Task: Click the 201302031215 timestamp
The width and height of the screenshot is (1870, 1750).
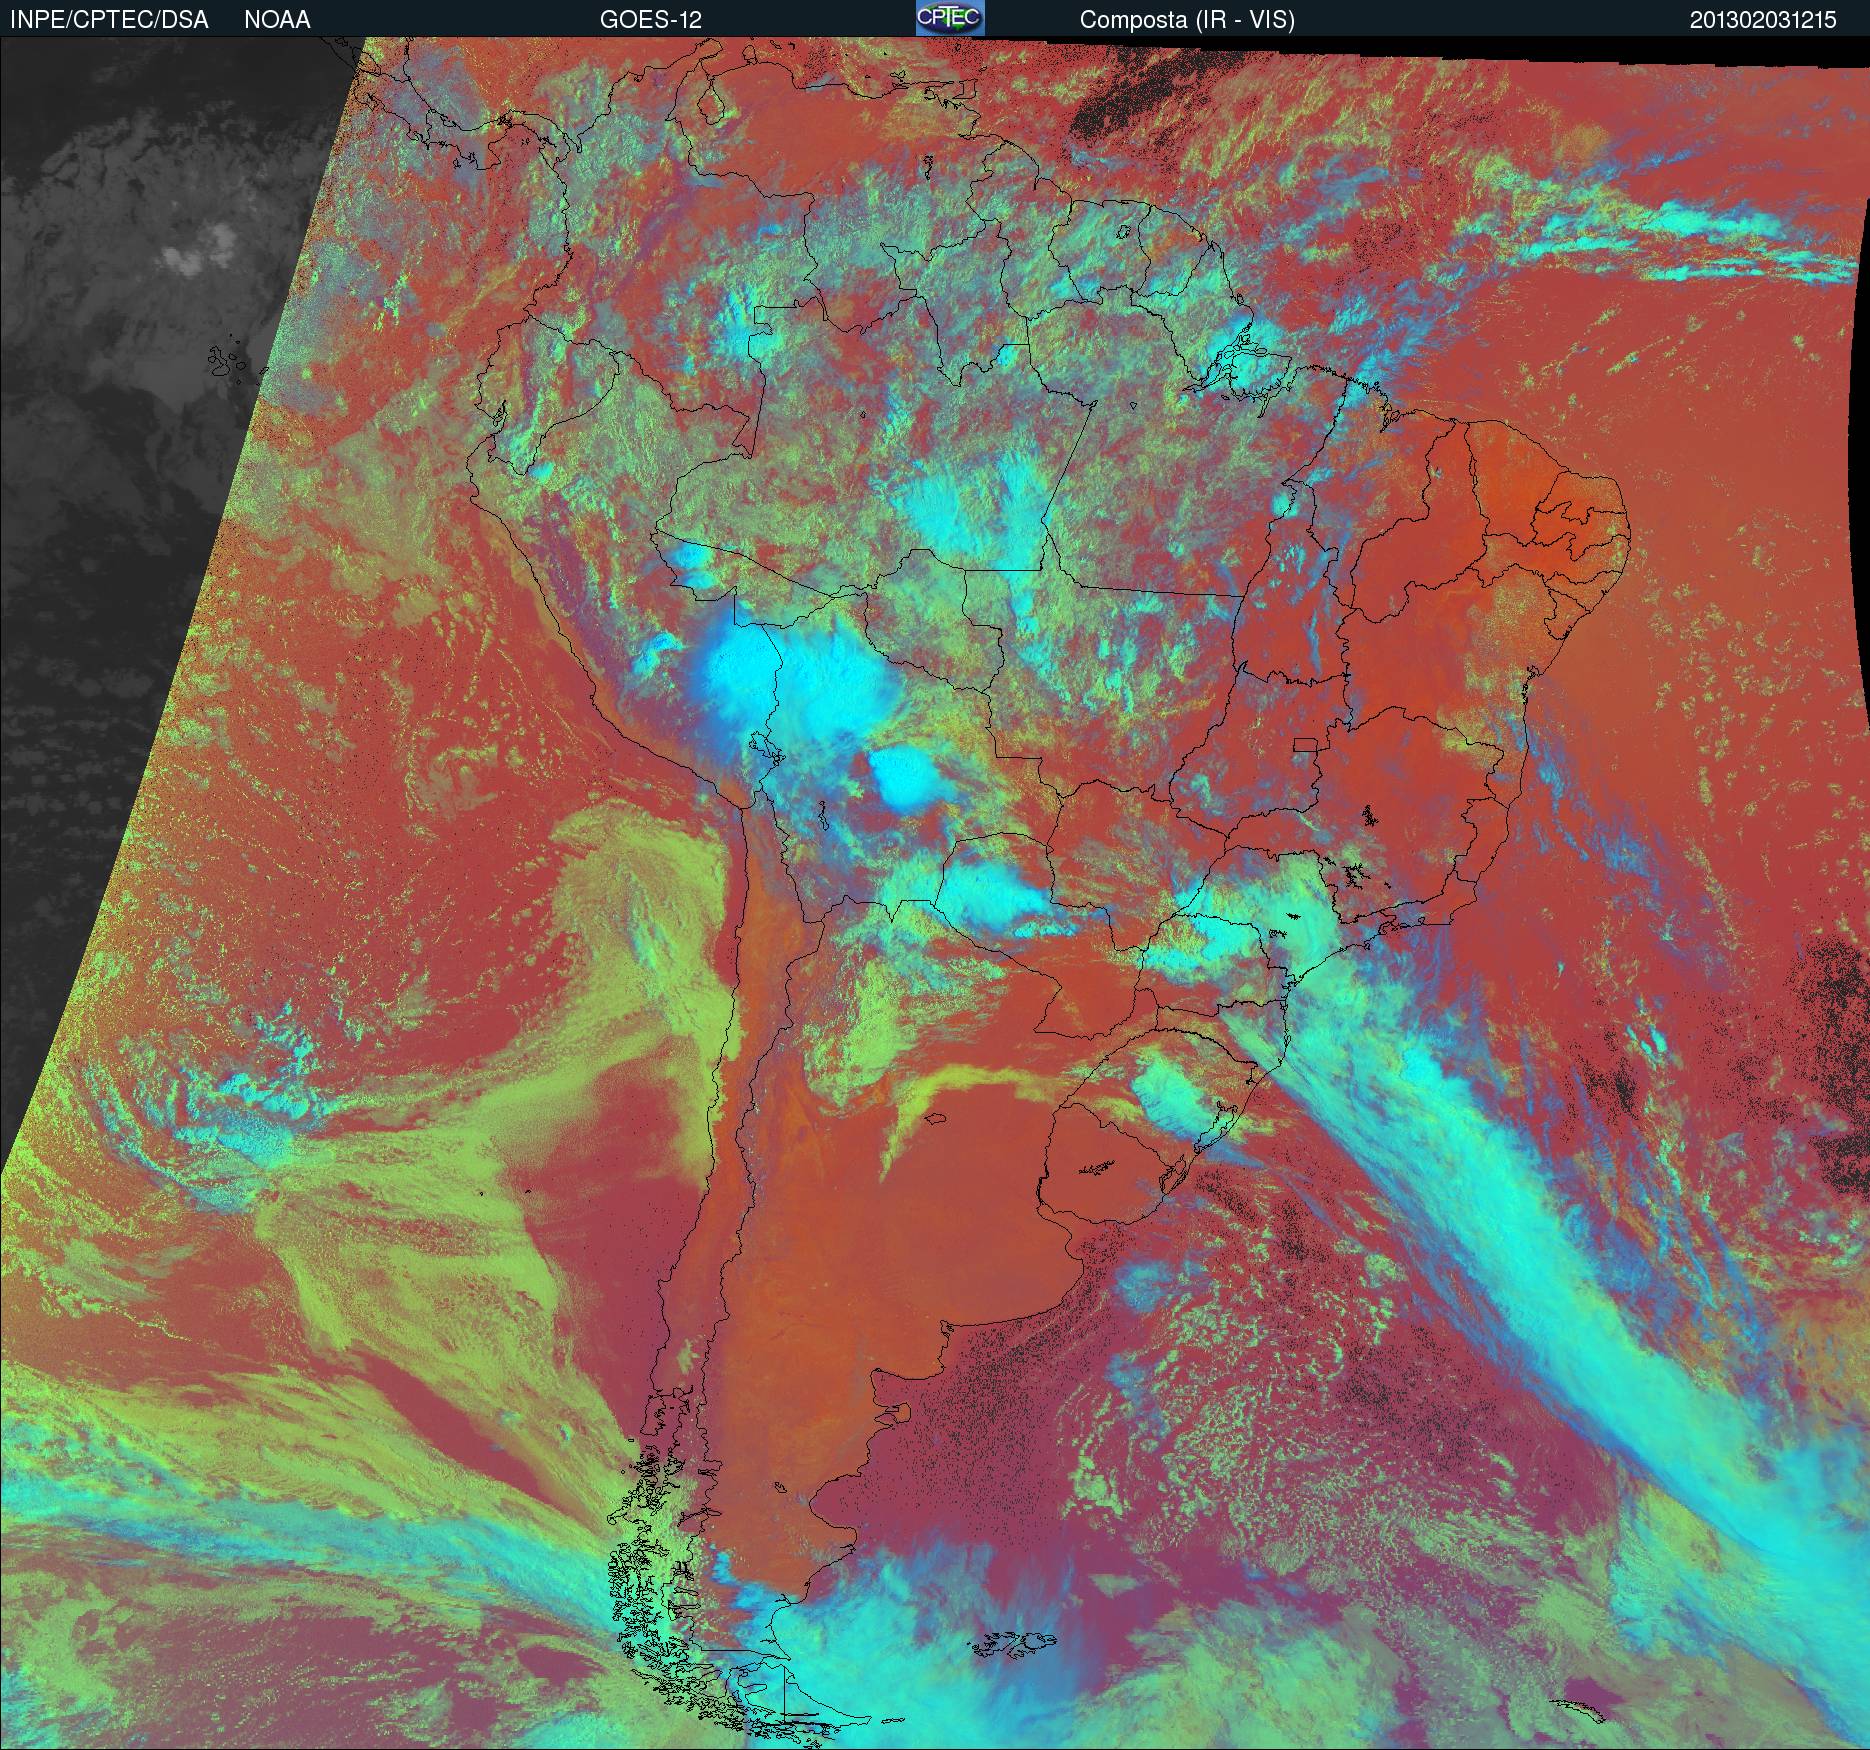Action: (x=1763, y=20)
